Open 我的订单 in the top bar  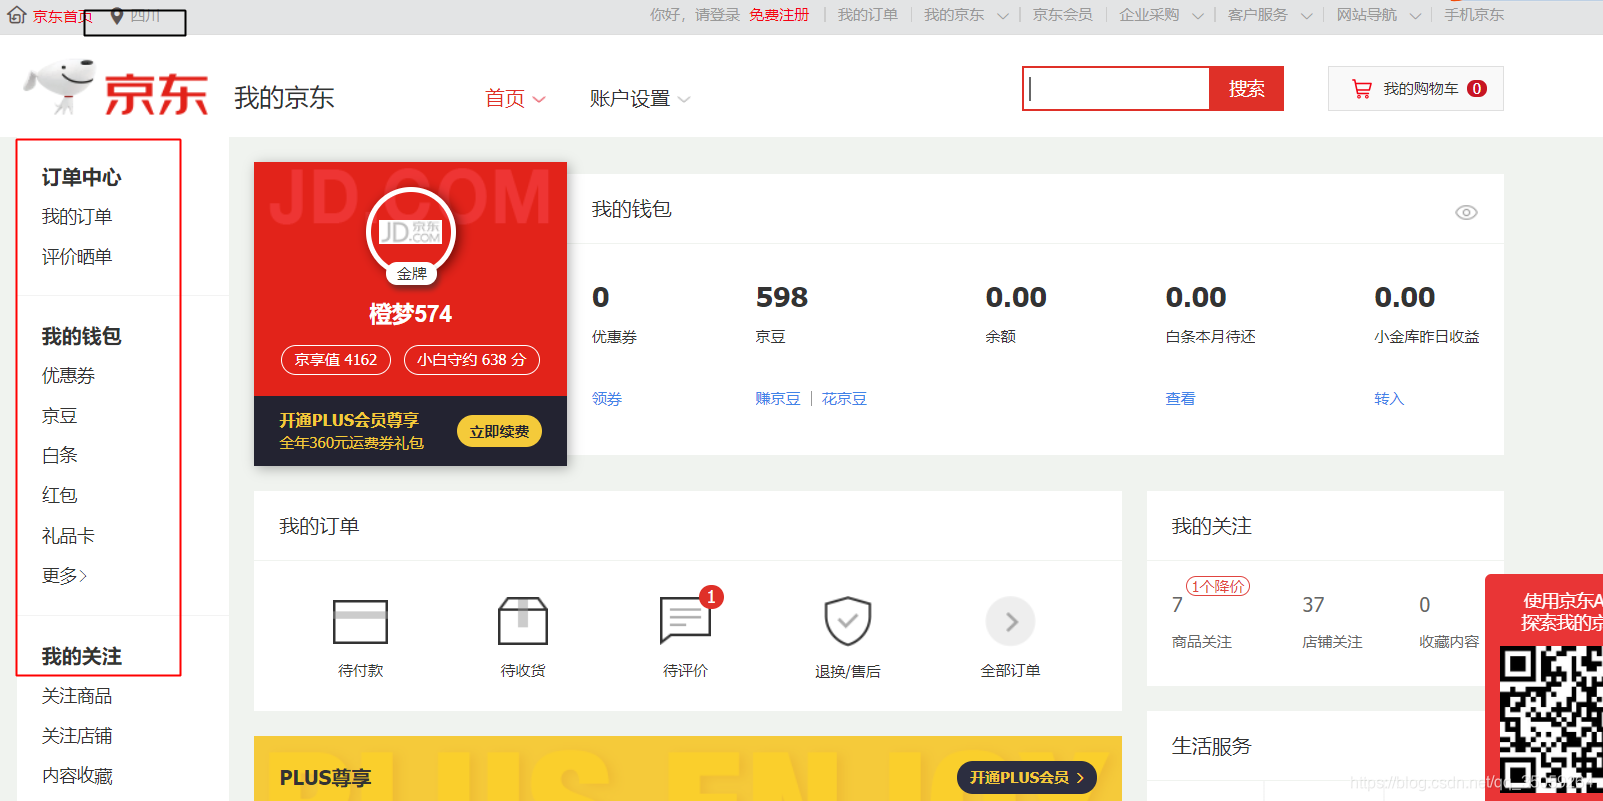click(x=868, y=15)
